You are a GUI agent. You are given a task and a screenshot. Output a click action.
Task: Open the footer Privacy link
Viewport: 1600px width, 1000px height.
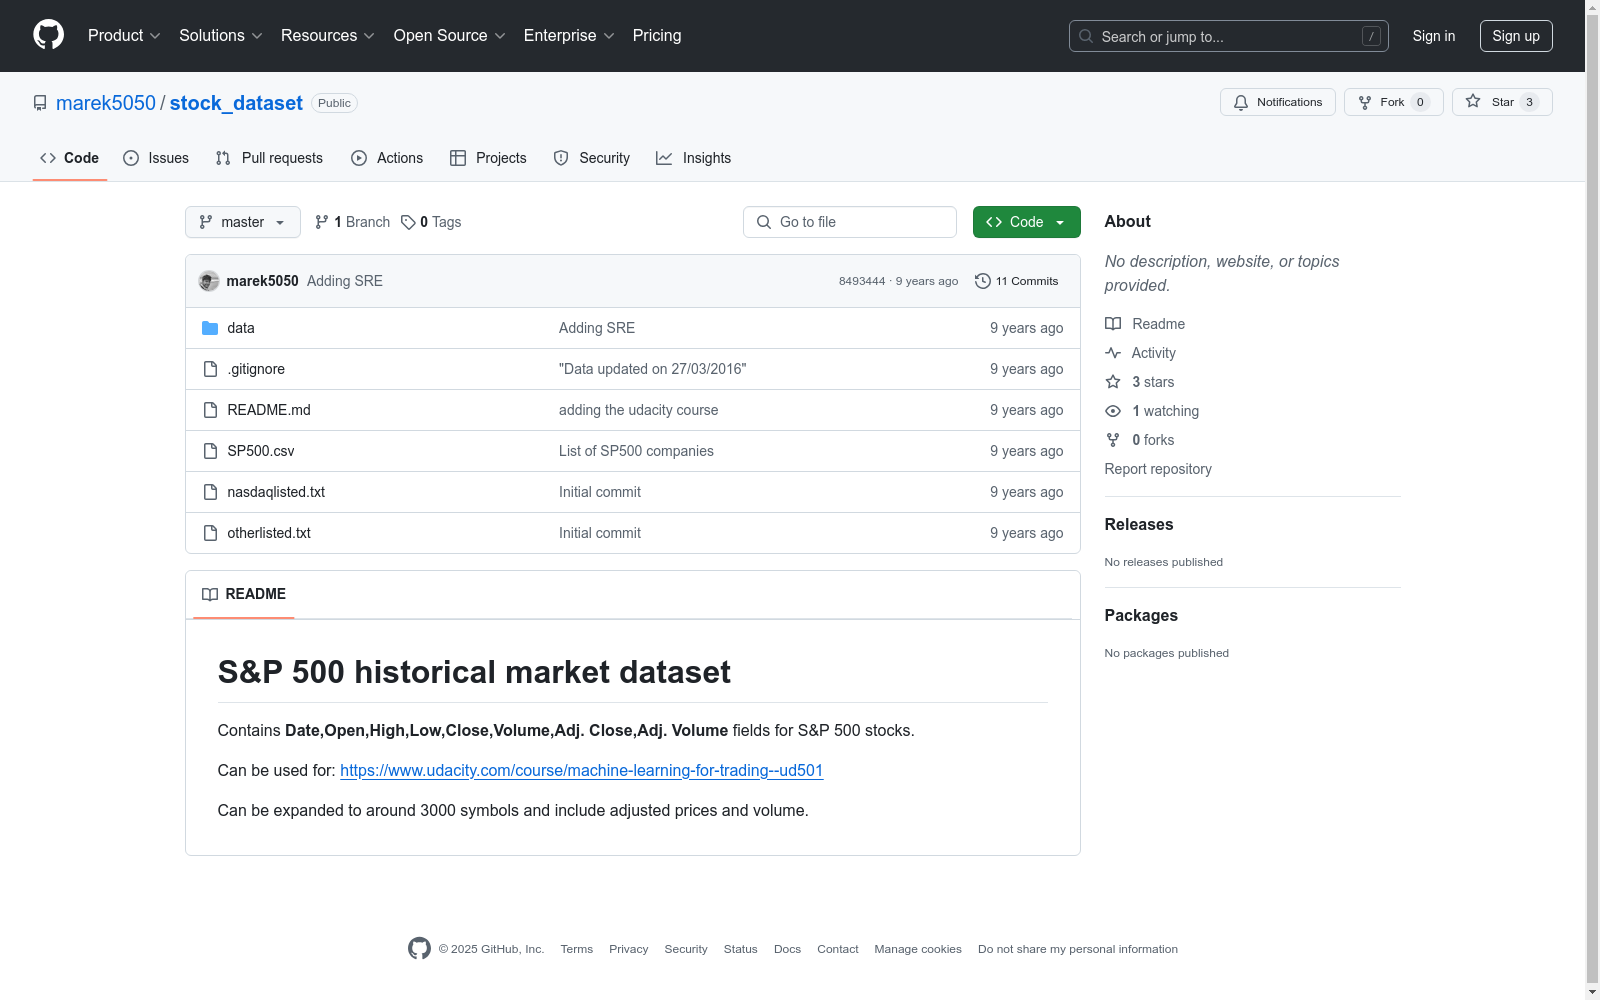(628, 949)
